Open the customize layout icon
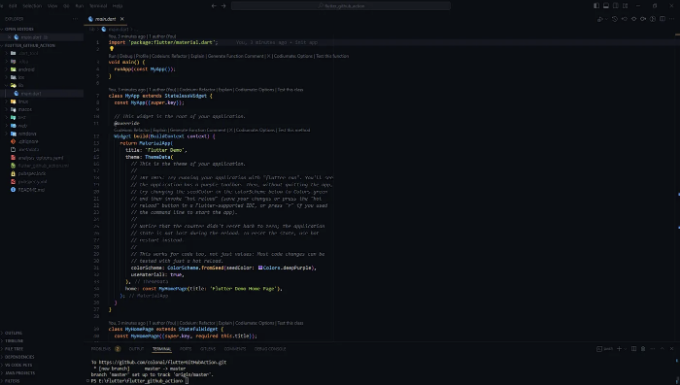This screenshot has height=385, width=680. (625, 6)
